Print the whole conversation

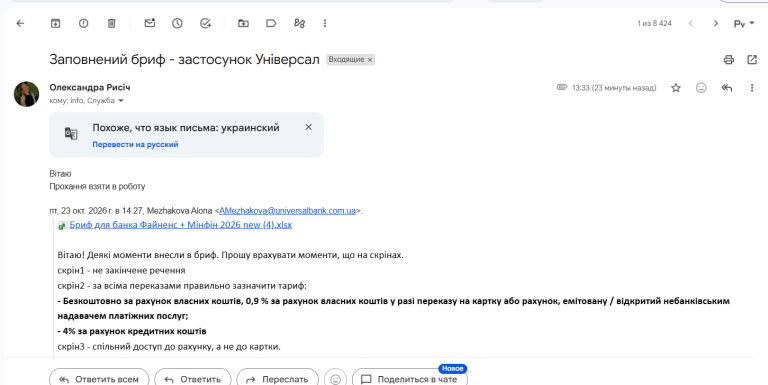pyautogui.click(x=729, y=60)
